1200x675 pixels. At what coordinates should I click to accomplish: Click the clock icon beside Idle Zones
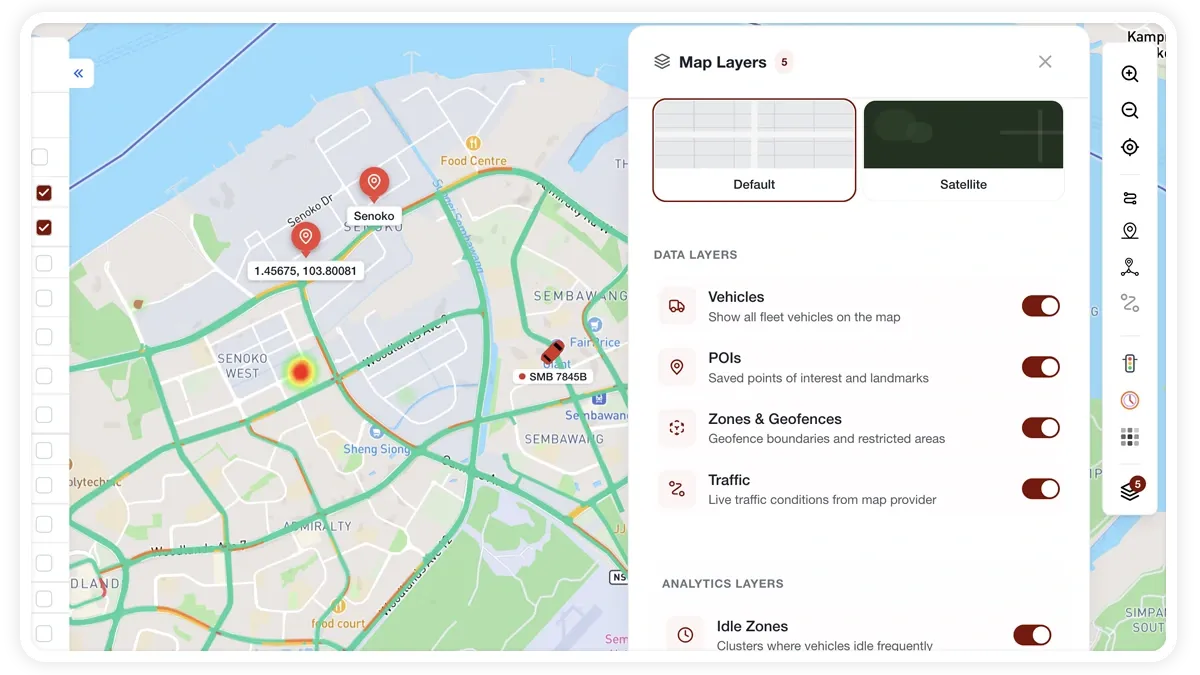click(x=685, y=635)
